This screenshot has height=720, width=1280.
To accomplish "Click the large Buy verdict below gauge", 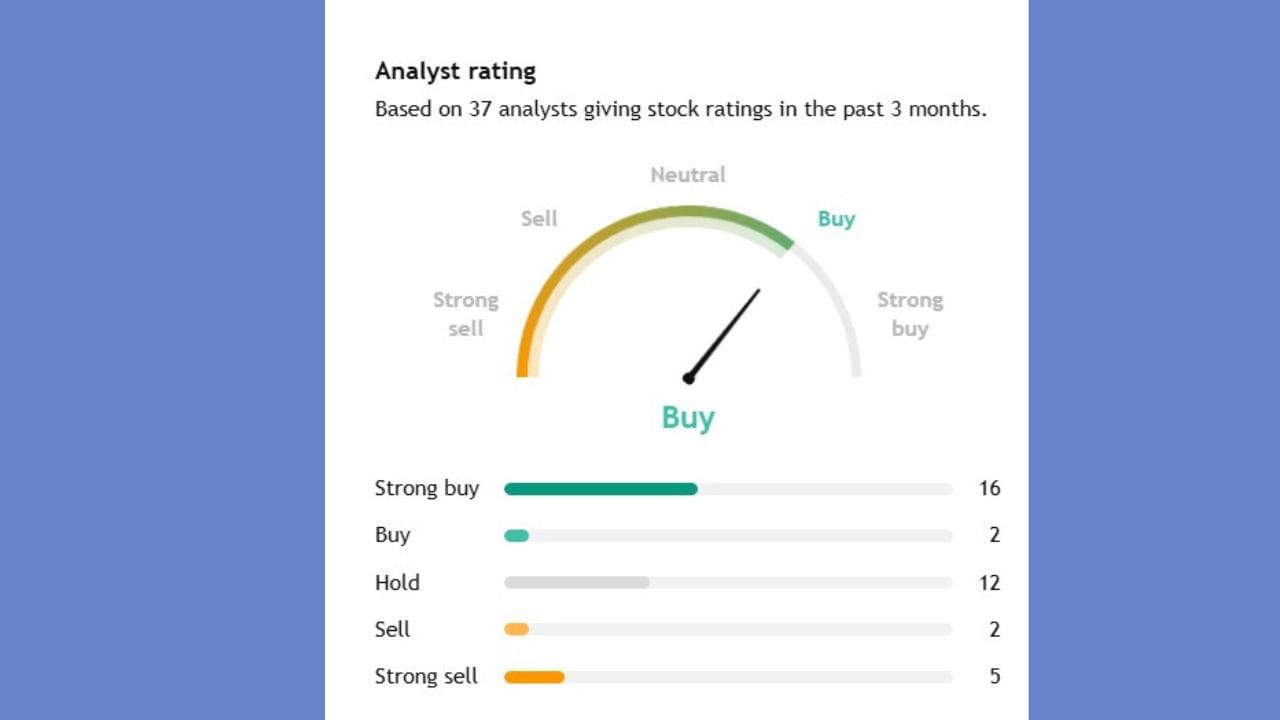I will coord(688,417).
